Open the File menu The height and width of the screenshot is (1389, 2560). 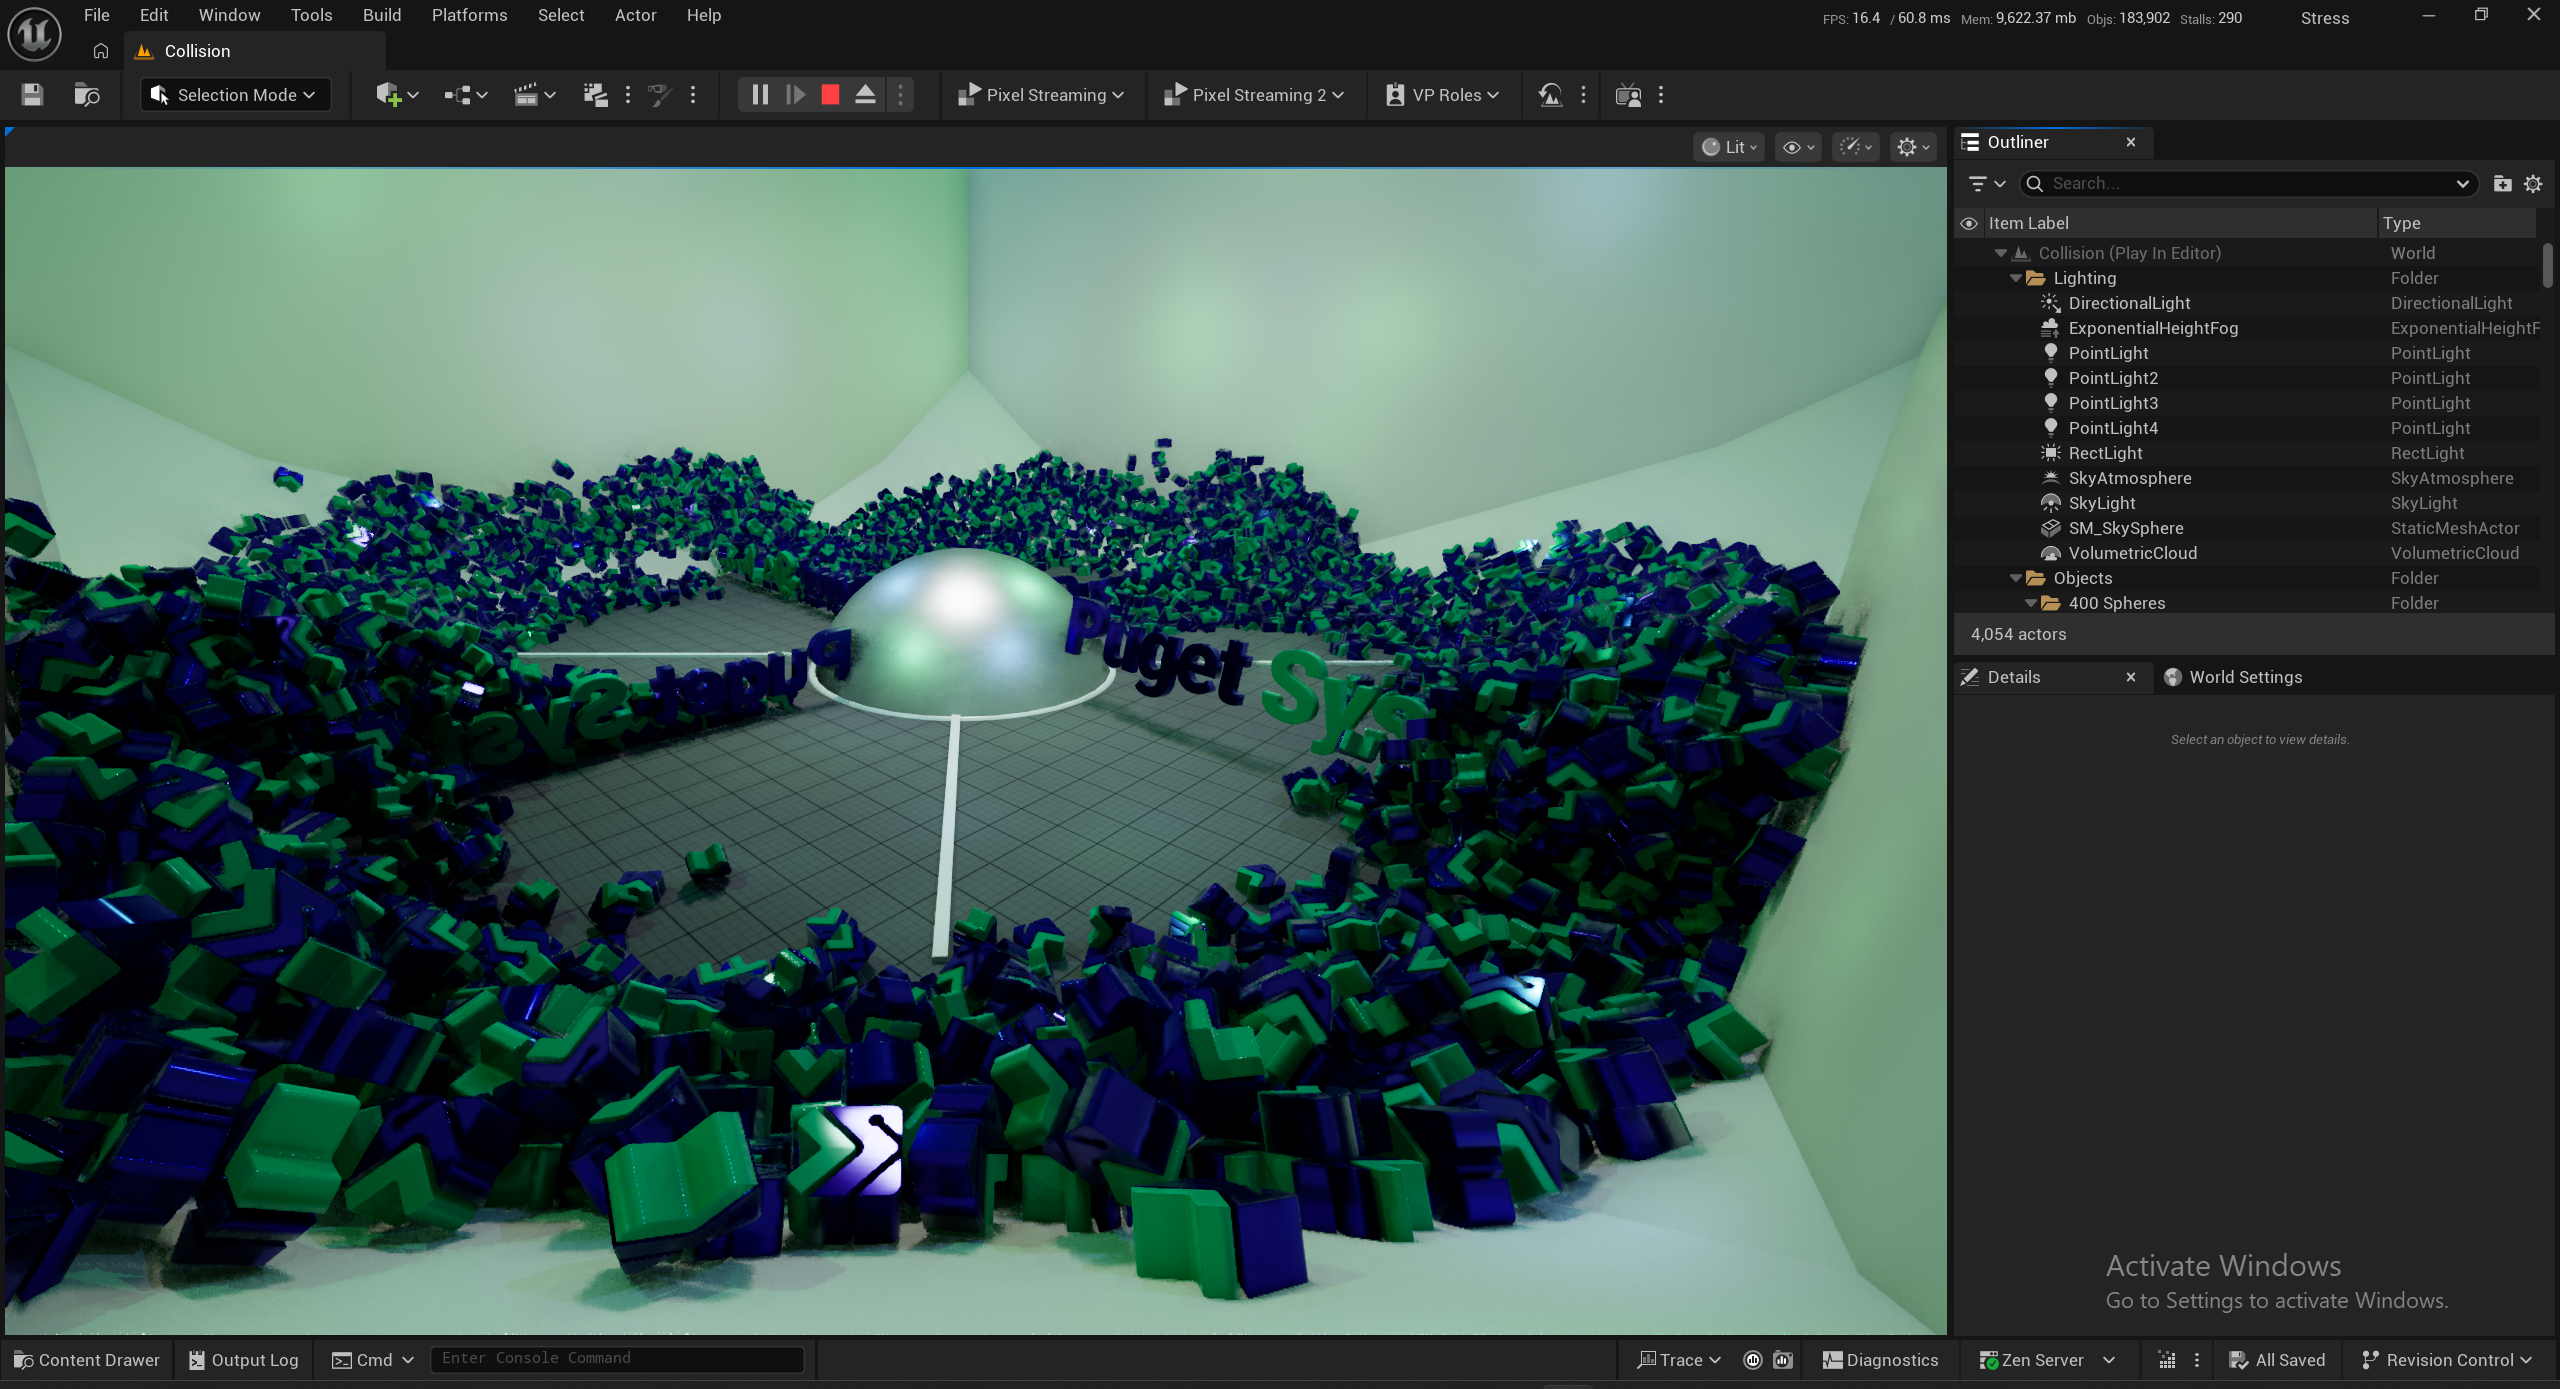pos(97,15)
